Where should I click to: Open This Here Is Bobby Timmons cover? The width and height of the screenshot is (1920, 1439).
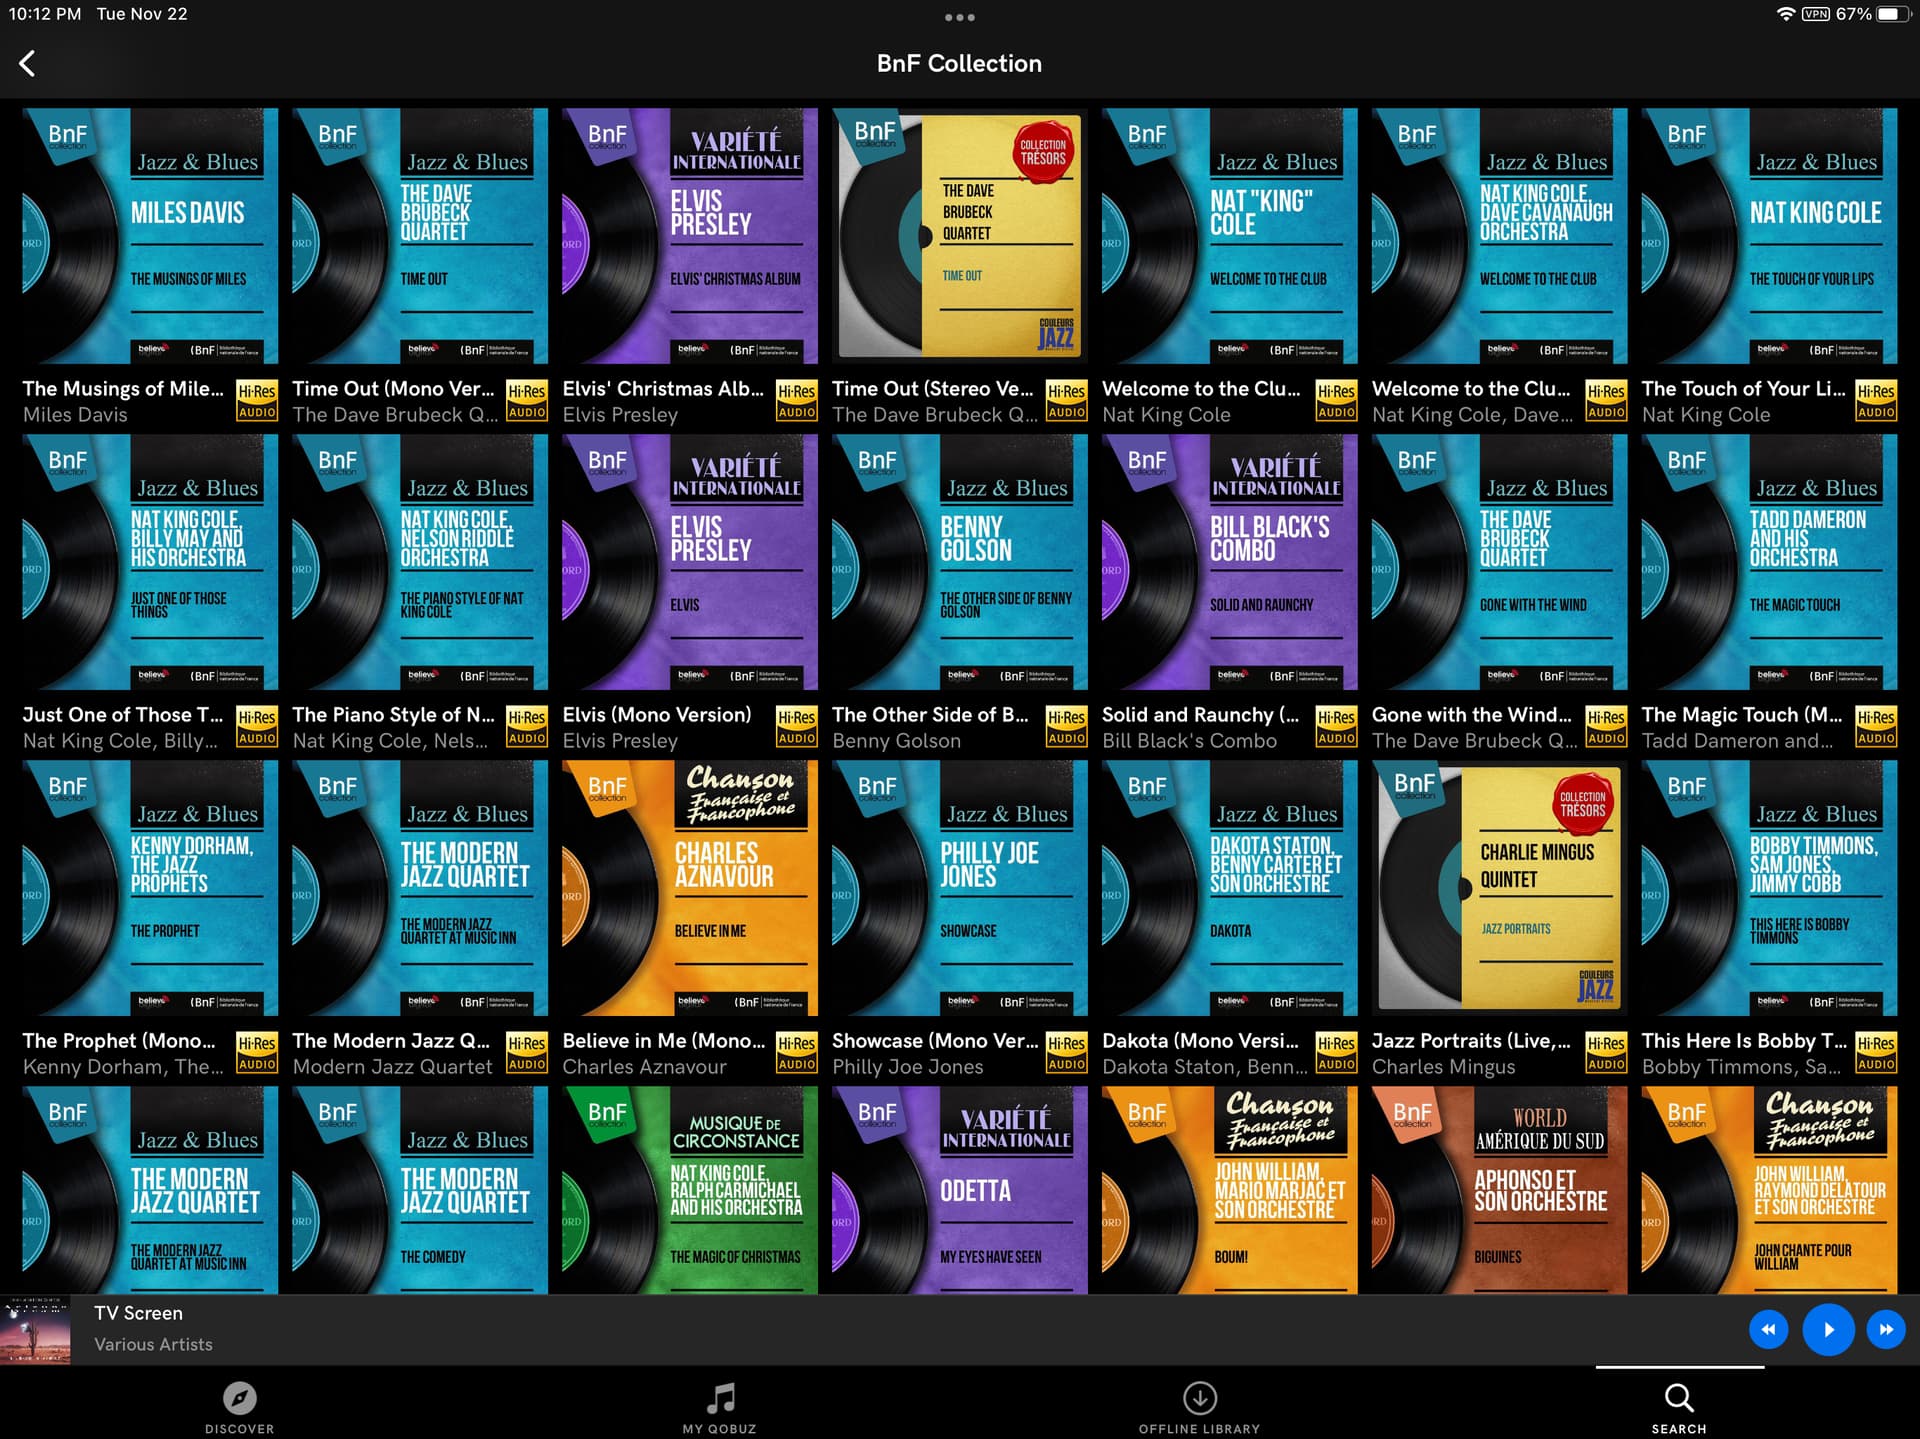1769,888
